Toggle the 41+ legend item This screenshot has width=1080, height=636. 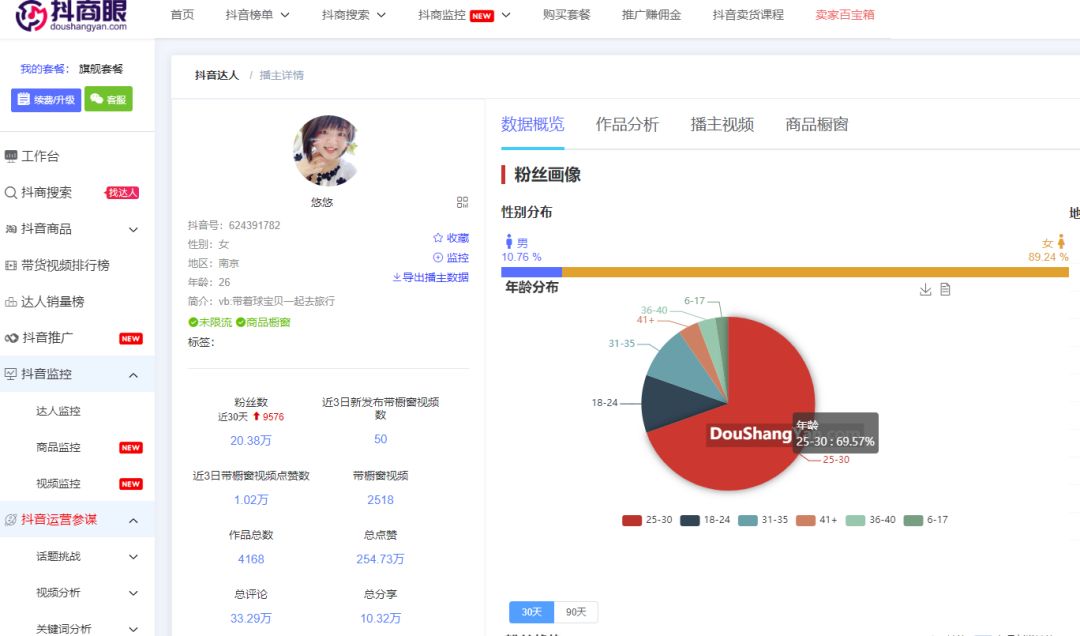816,520
